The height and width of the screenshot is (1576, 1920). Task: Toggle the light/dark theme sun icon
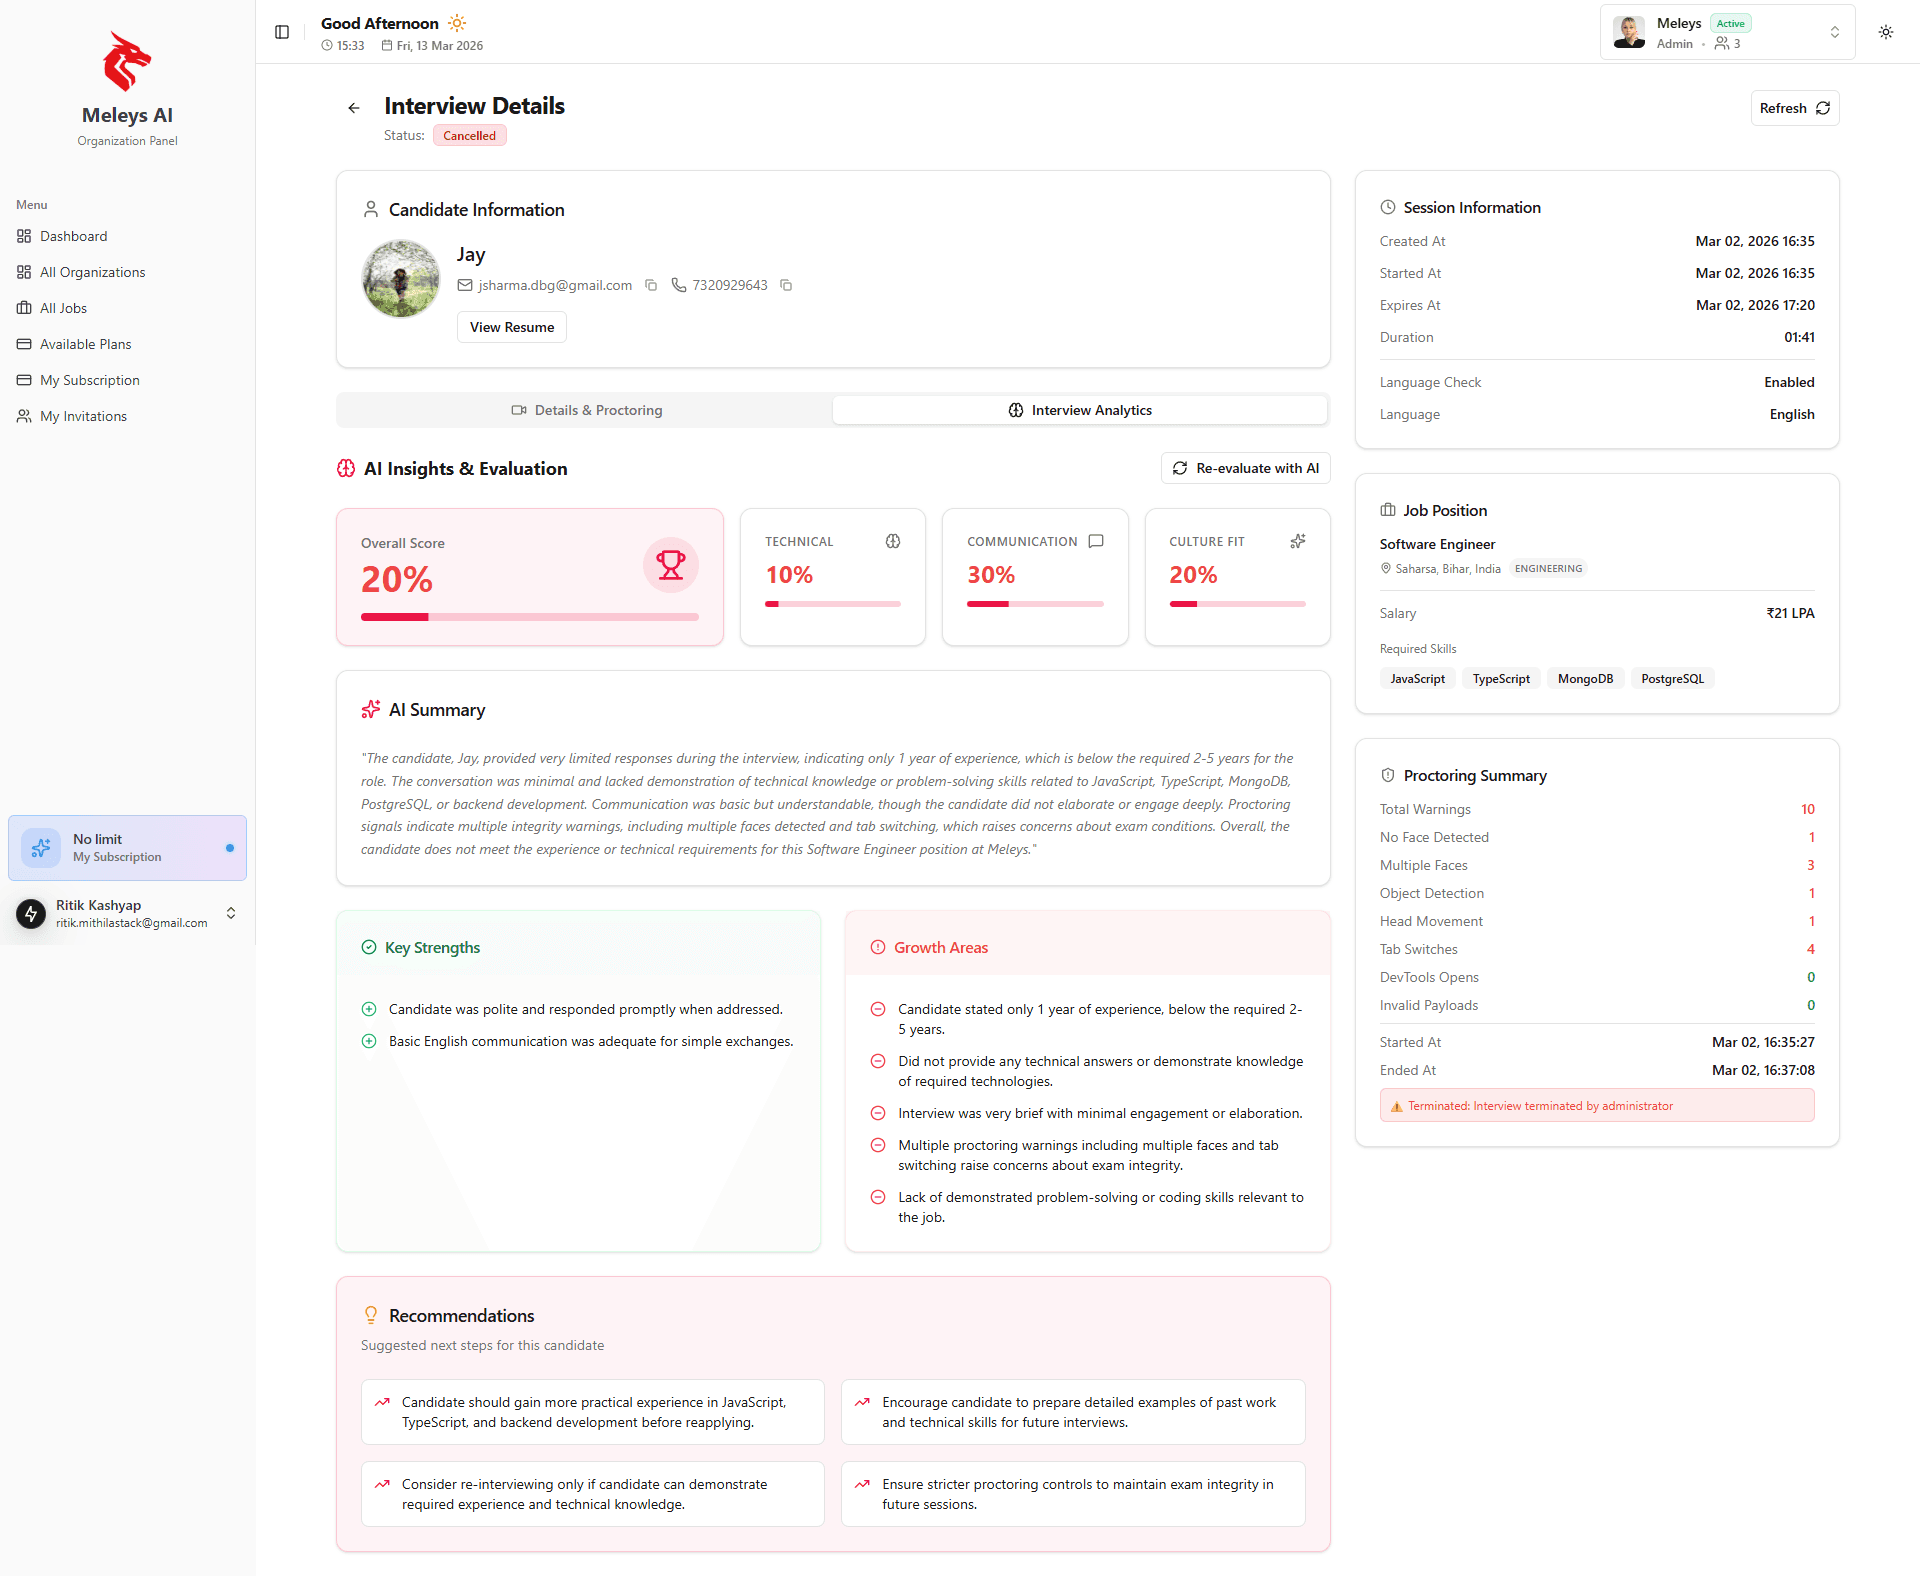[x=1886, y=32]
